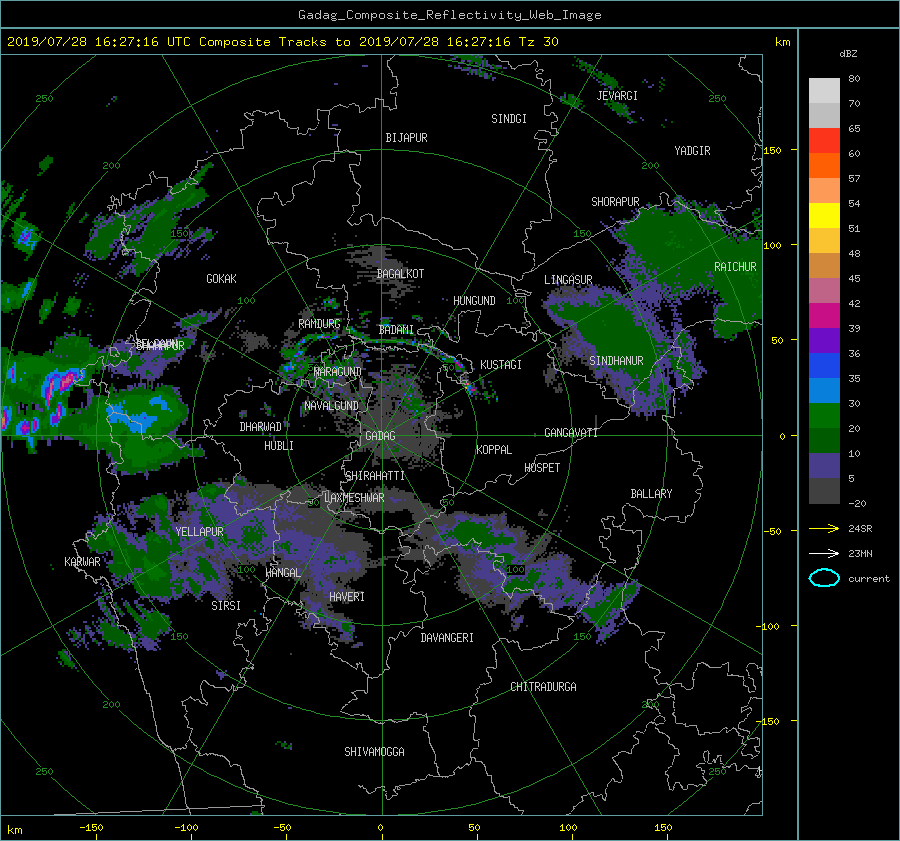Viewport: 900px width, 841px height.
Task: Click the HUBLI city label
Action: tap(278, 445)
